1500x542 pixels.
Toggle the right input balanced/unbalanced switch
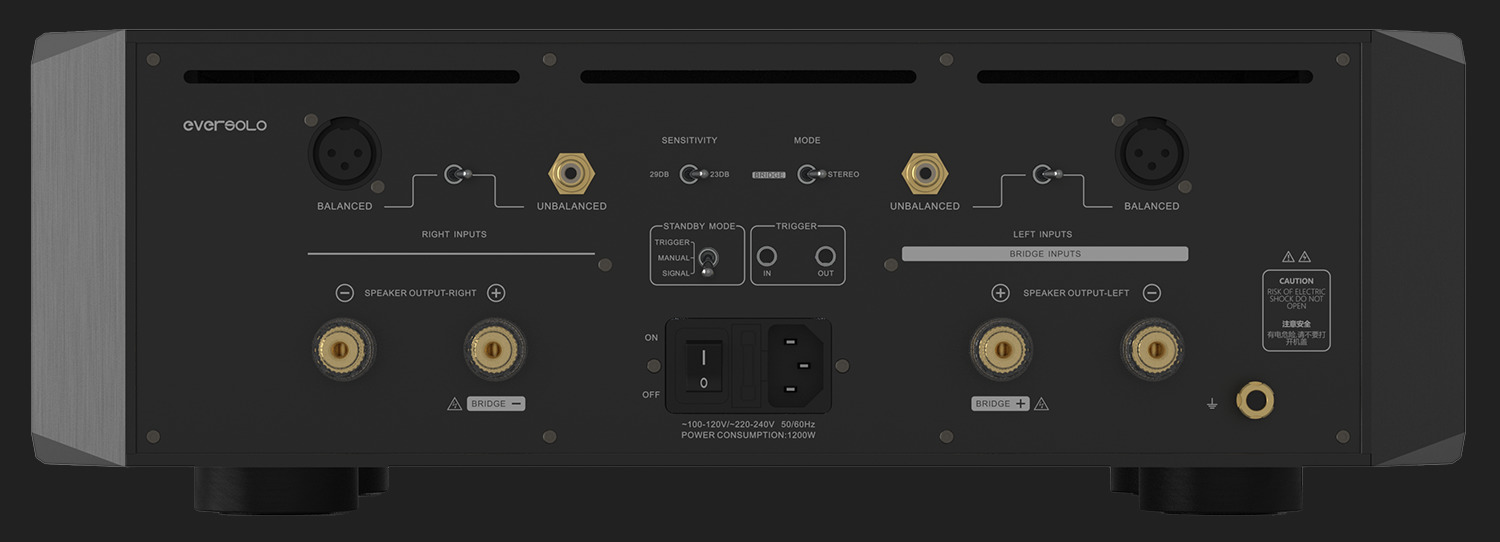pyautogui.click(x=455, y=174)
